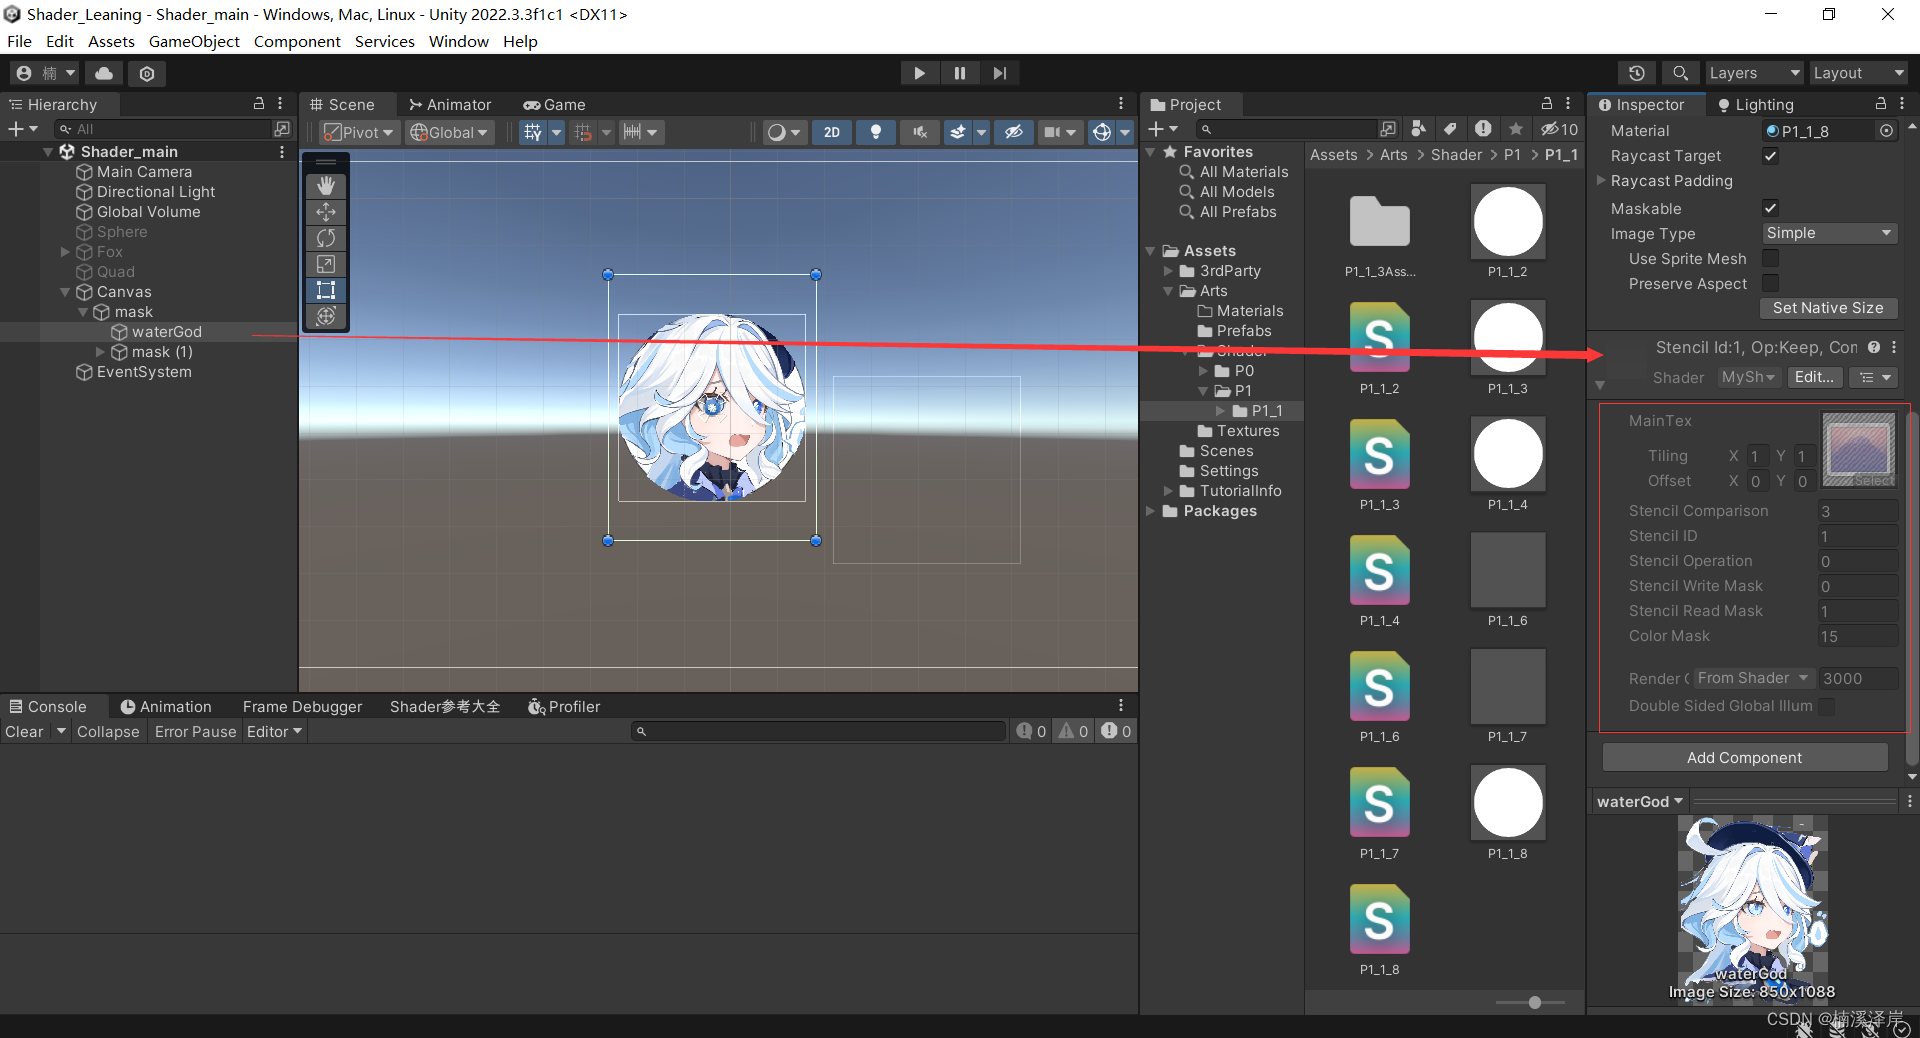Click the Pause button
Screen dimensions: 1920x1038
(x=960, y=73)
